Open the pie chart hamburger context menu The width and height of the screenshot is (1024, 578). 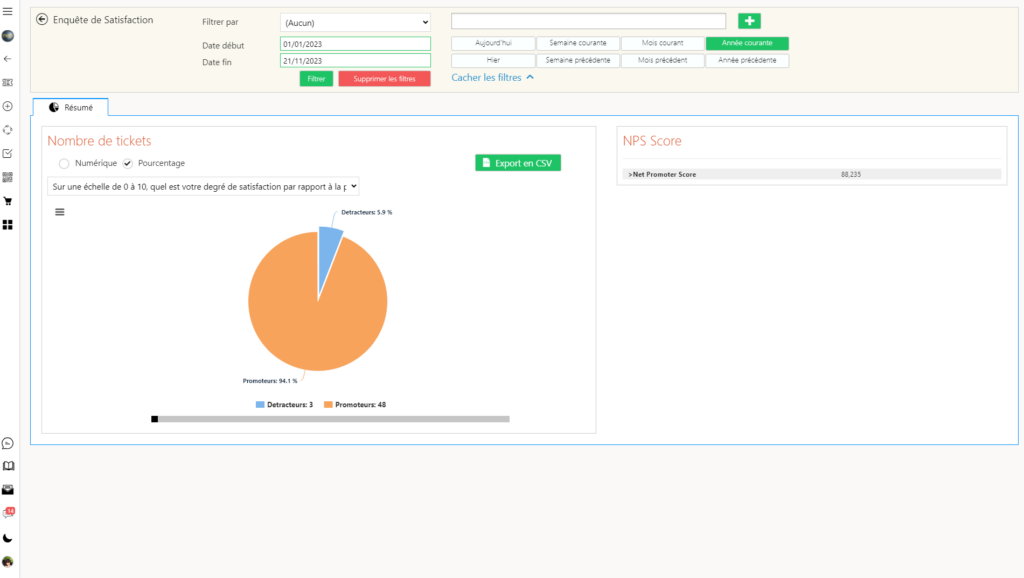click(59, 212)
